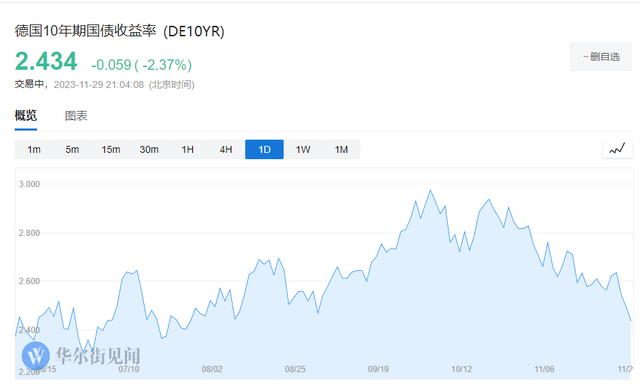The image size is (640, 384).
Task: Choose the 1H timeframe
Action: coord(187,149)
